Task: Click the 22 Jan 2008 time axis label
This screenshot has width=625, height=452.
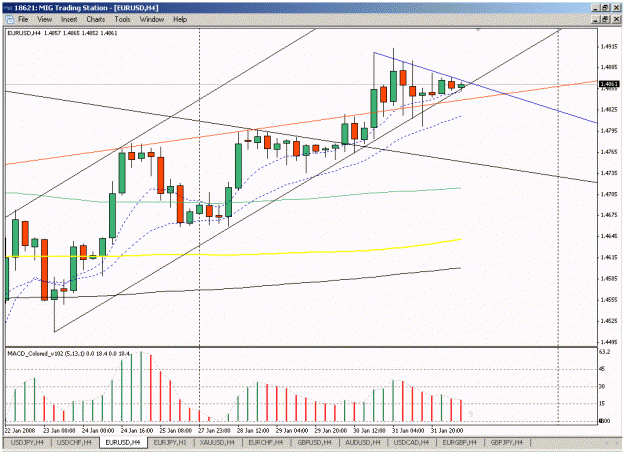Action: click(20, 430)
